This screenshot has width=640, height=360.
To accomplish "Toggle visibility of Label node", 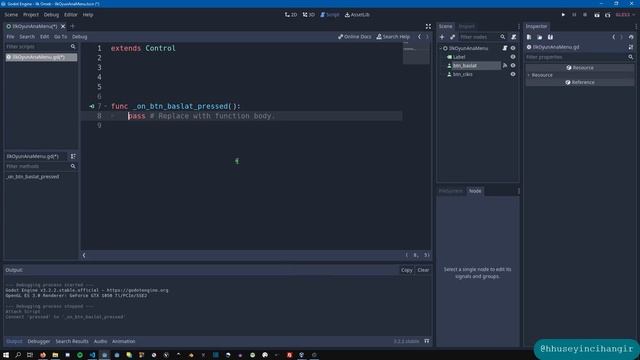I will pos(513,57).
